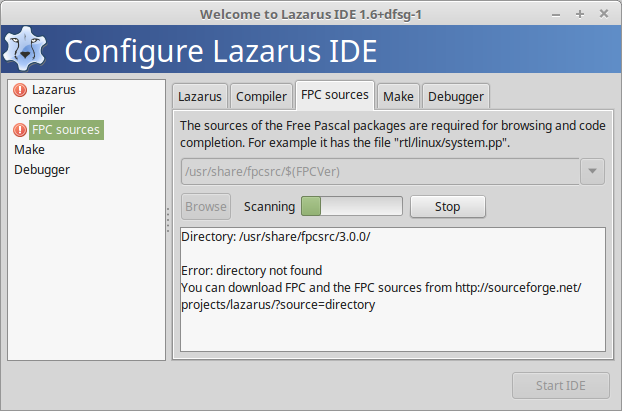Switch to the Compiler tab
The width and height of the screenshot is (622, 411).
[261, 96]
